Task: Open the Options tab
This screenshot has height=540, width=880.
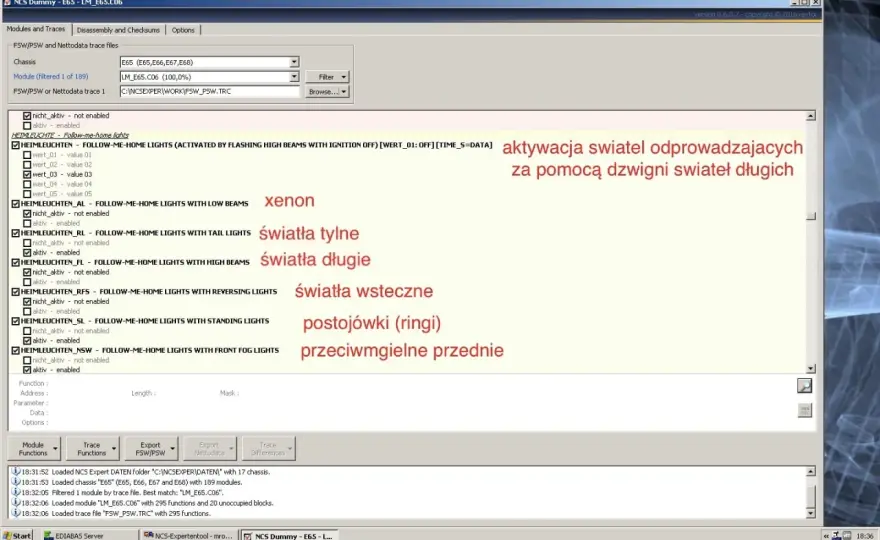Action: point(183,30)
